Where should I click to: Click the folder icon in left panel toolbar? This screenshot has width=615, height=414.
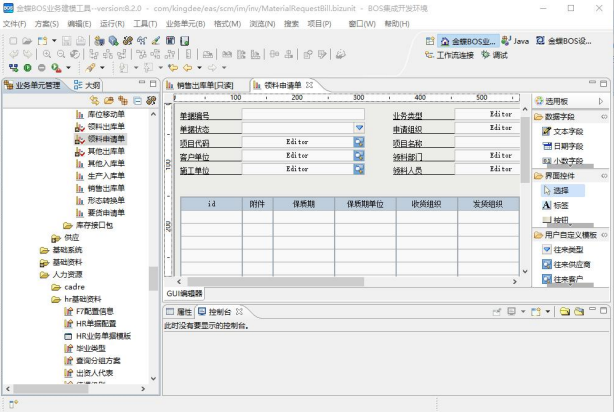pos(109,101)
